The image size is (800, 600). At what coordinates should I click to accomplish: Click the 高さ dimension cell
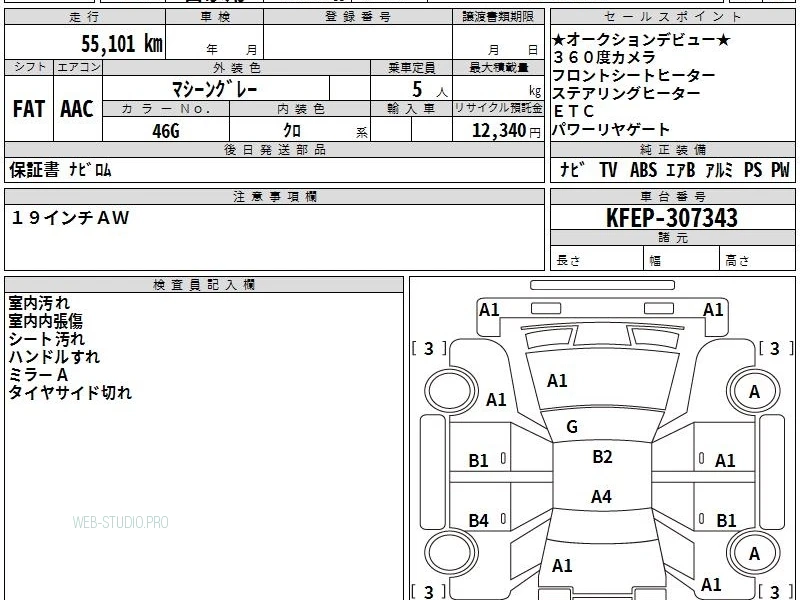tap(758, 260)
